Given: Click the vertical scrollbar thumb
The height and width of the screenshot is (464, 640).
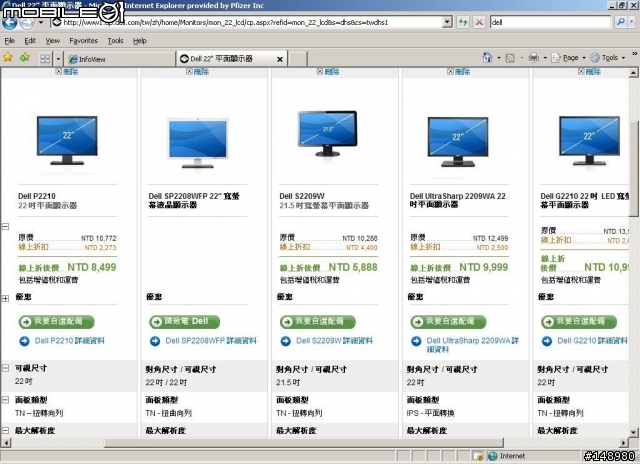Looking at the screenshot, I should pos(633,168).
